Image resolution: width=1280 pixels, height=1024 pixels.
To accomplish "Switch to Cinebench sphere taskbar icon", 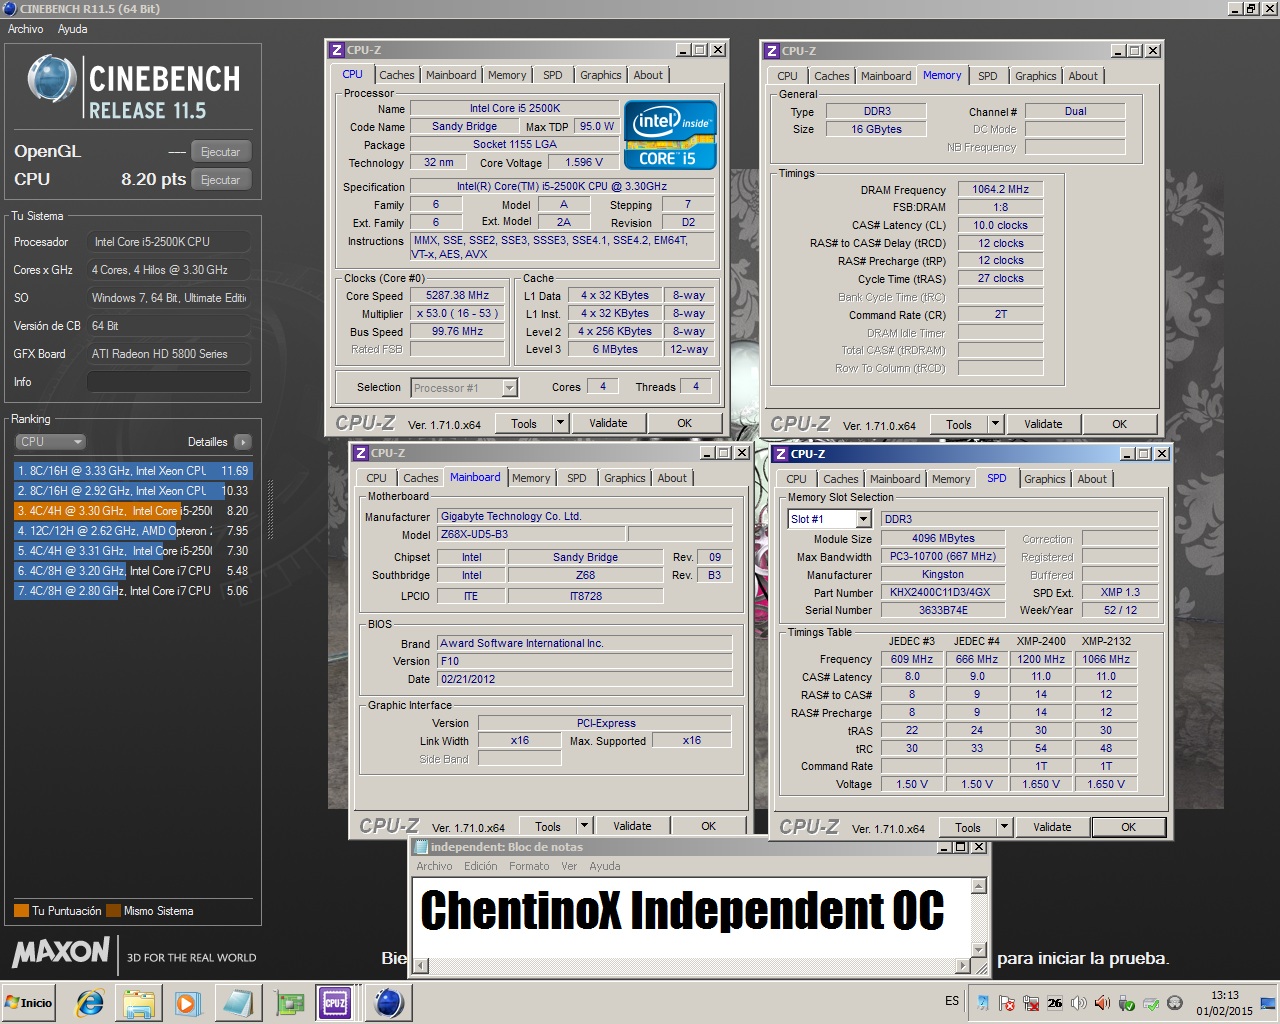I will click(389, 1003).
